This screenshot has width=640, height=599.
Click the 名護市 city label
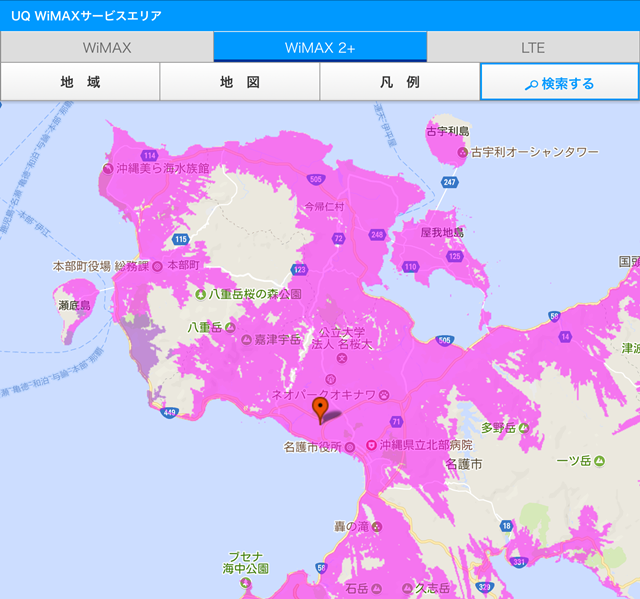pos(464,464)
